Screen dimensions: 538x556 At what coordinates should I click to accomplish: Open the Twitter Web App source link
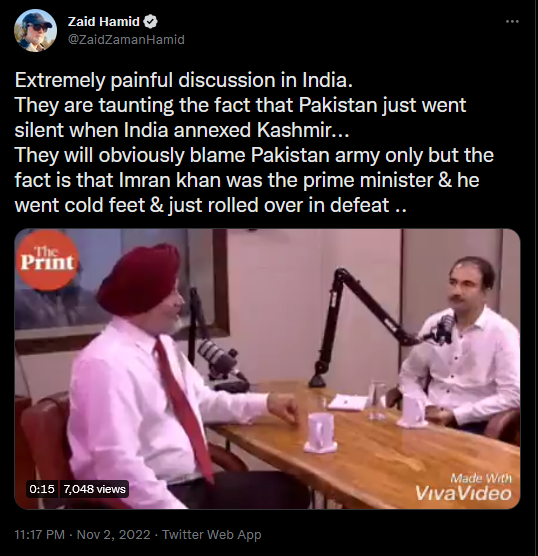pos(212,534)
